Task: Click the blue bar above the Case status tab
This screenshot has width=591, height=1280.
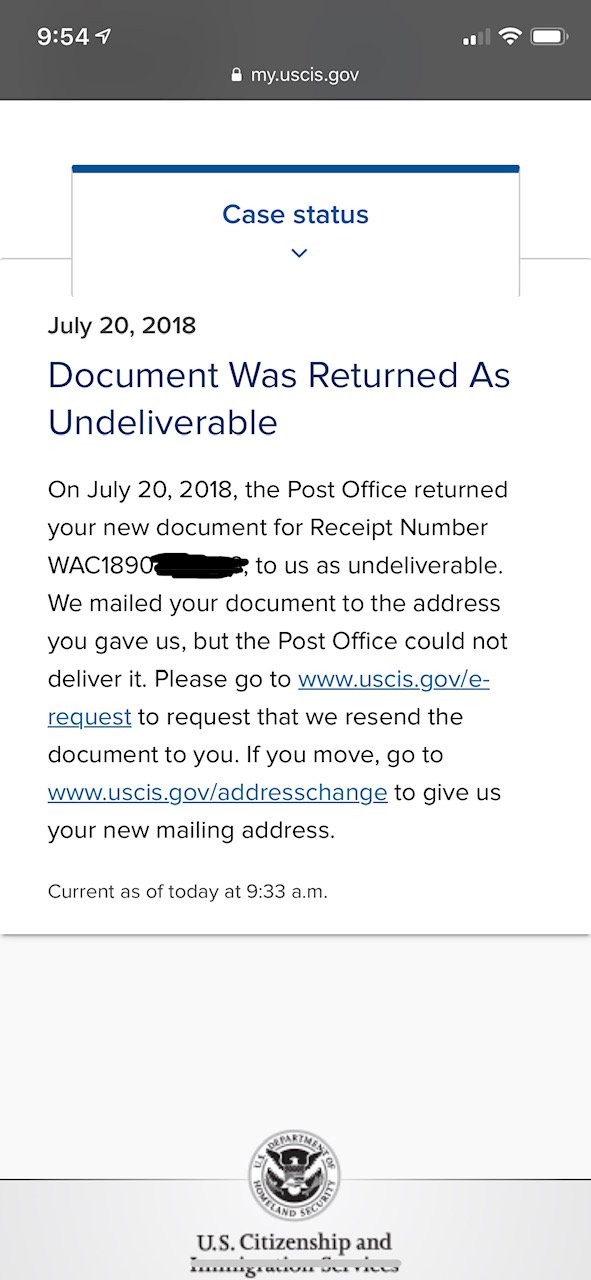Action: click(x=296, y=169)
